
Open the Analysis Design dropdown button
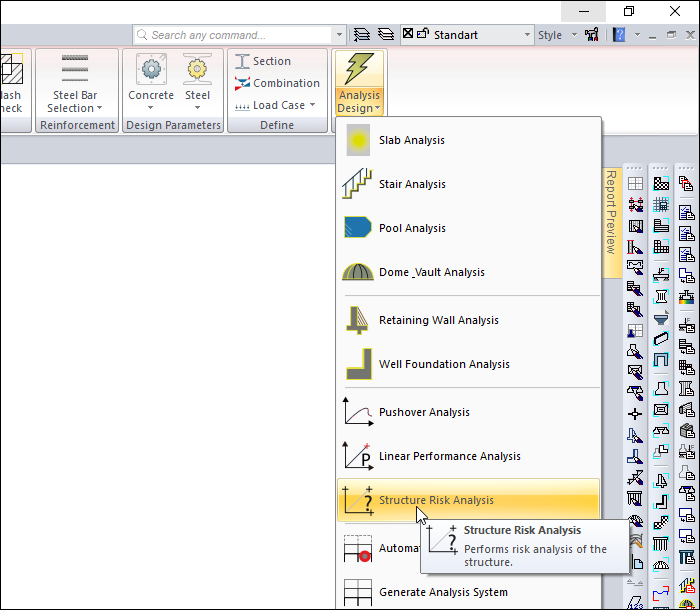click(359, 83)
